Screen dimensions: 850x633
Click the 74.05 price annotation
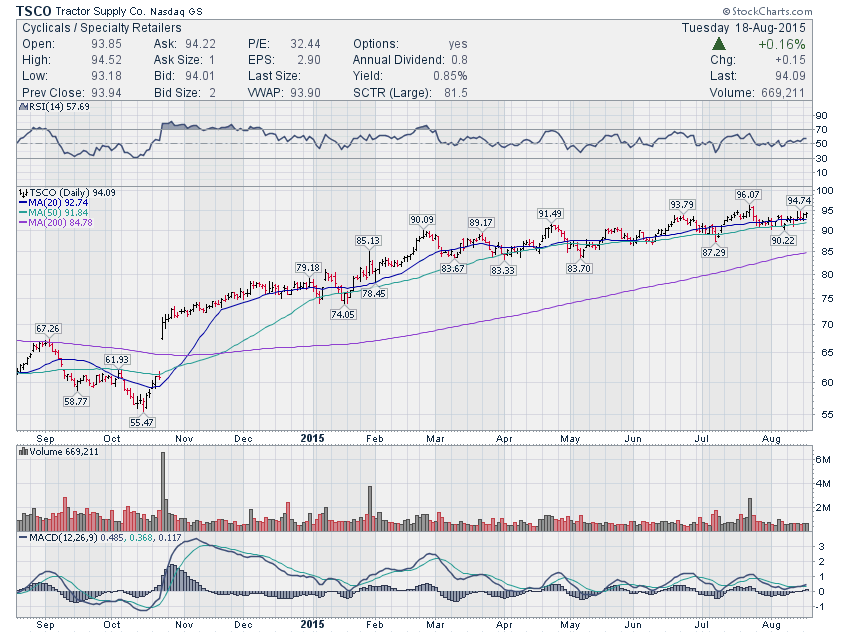coord(343,314)
